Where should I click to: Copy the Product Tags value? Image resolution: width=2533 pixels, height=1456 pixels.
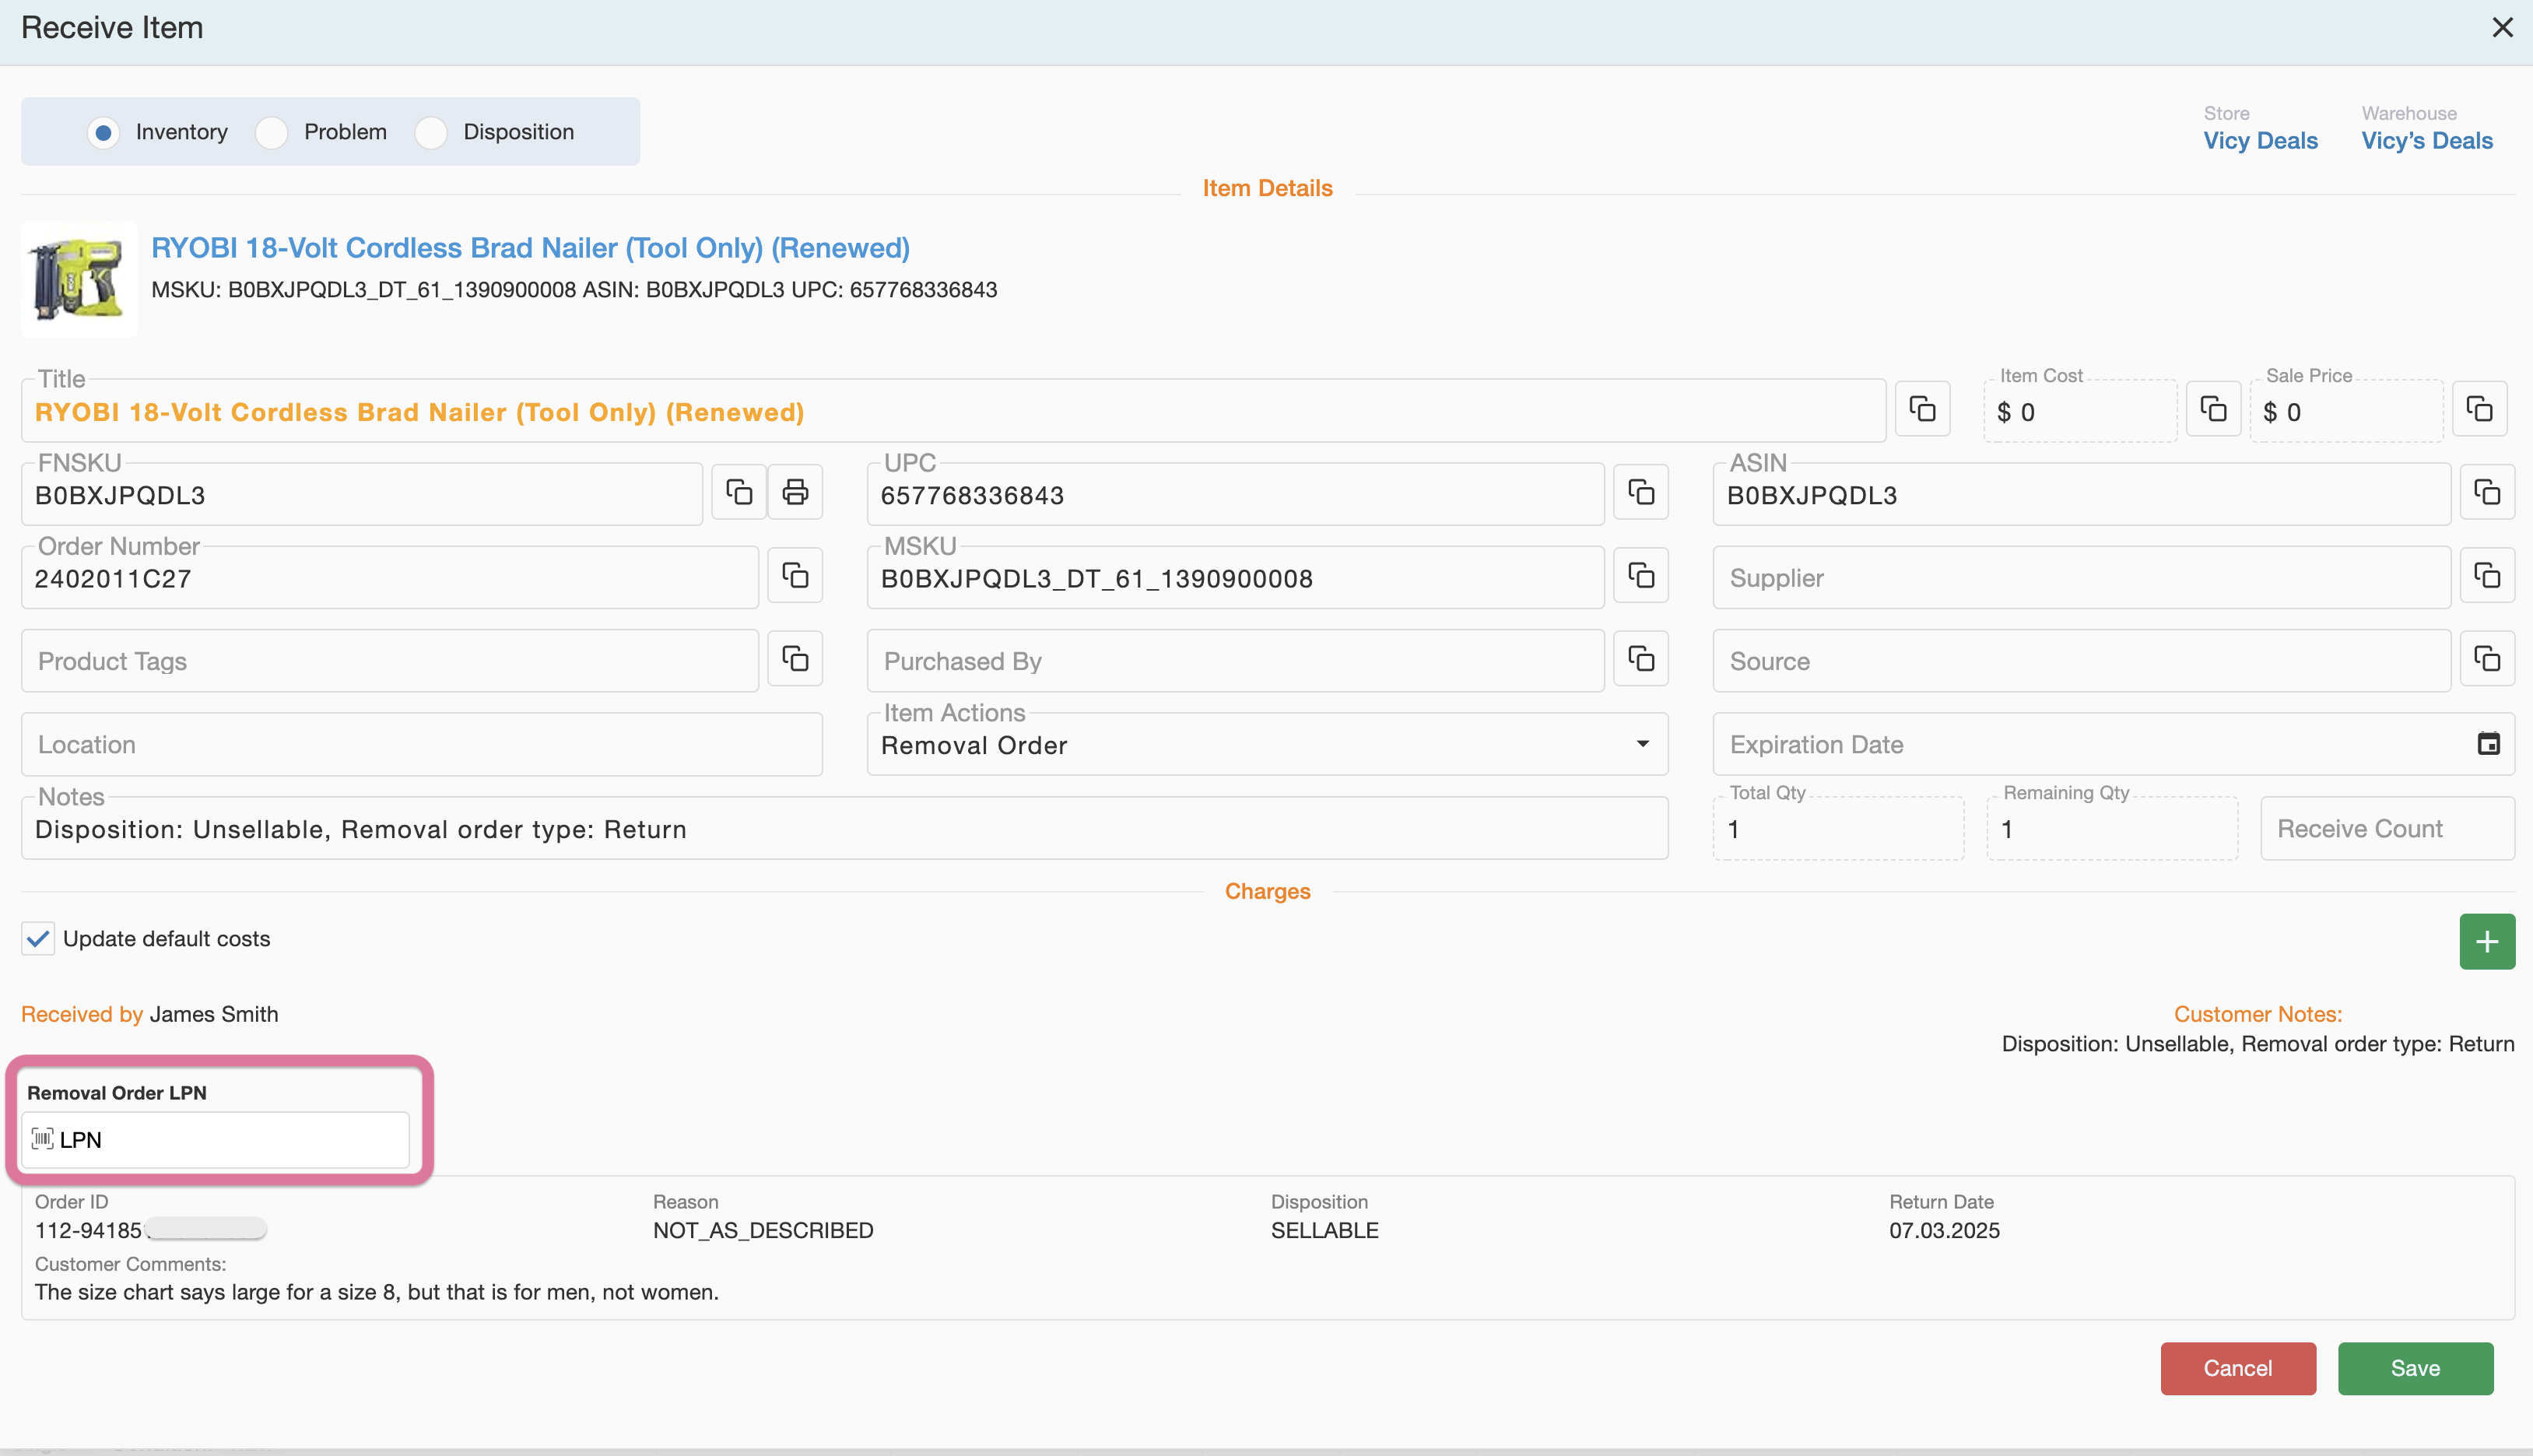(795, 658)
